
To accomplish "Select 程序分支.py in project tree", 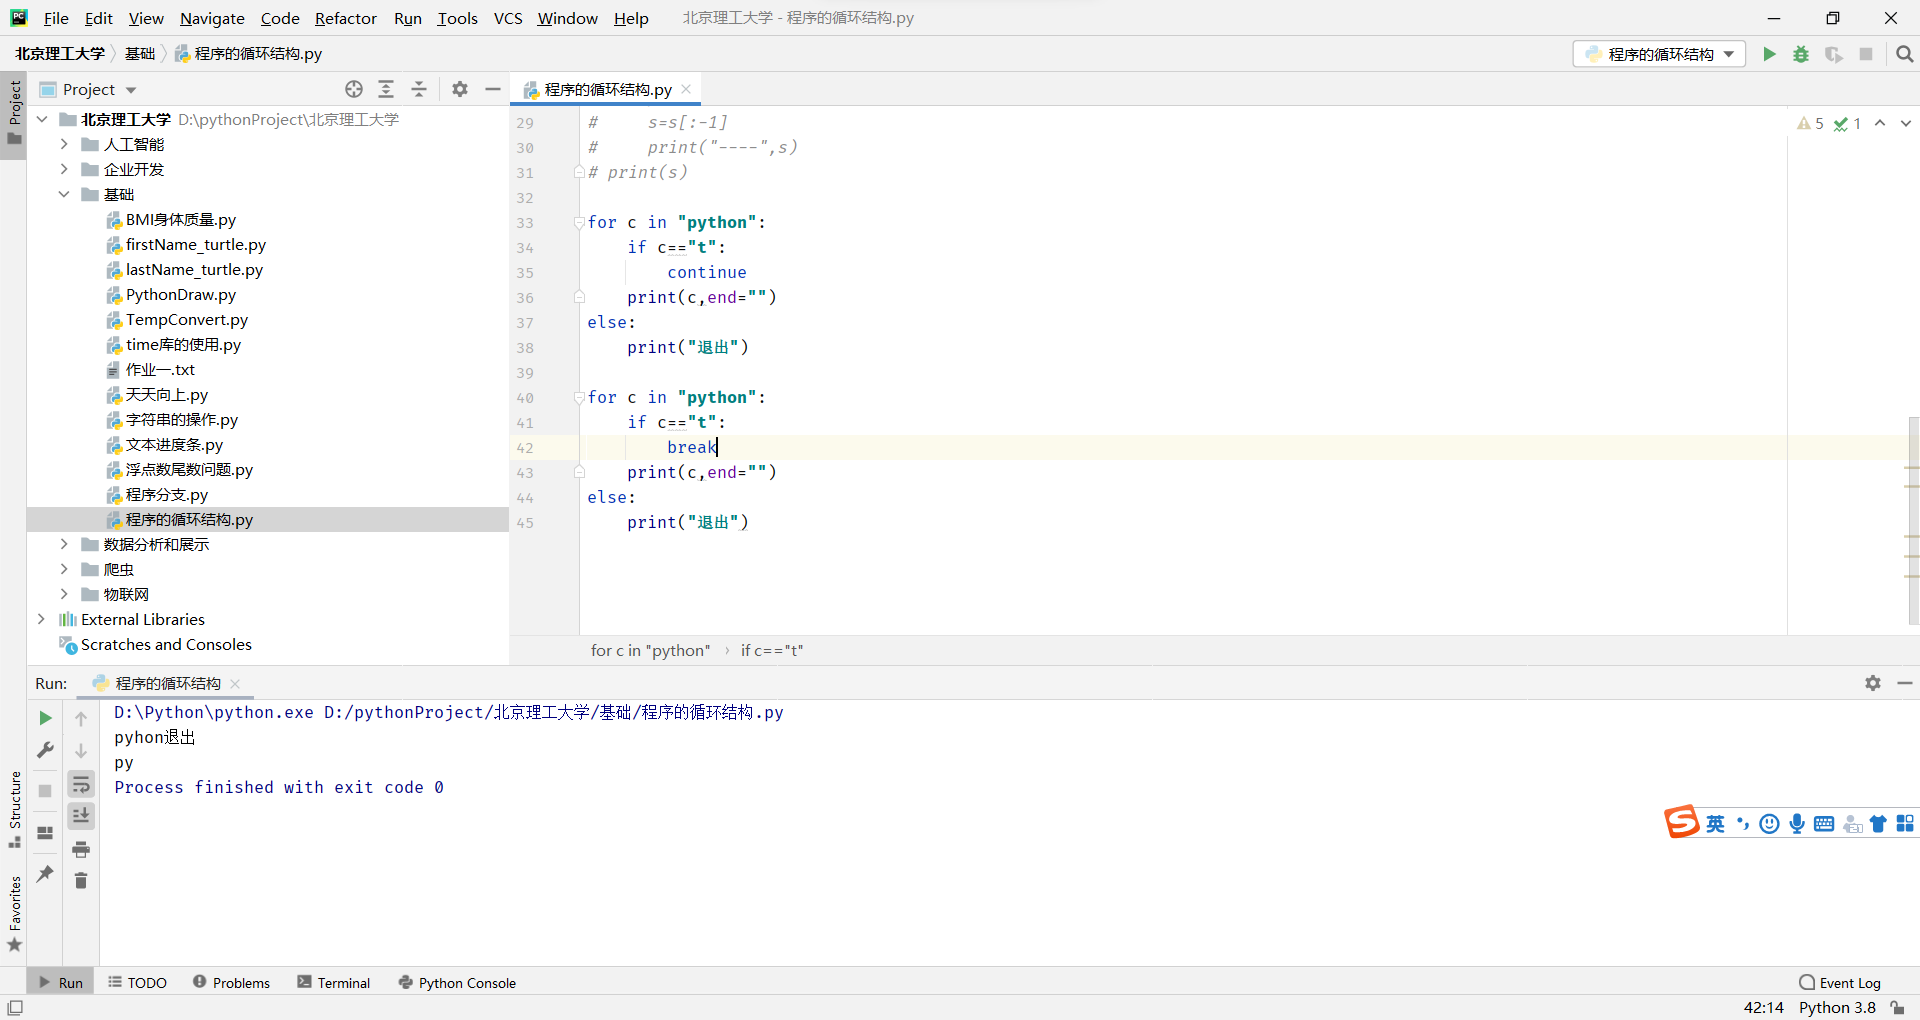I will pyautogui.click(x=166, y=494).
